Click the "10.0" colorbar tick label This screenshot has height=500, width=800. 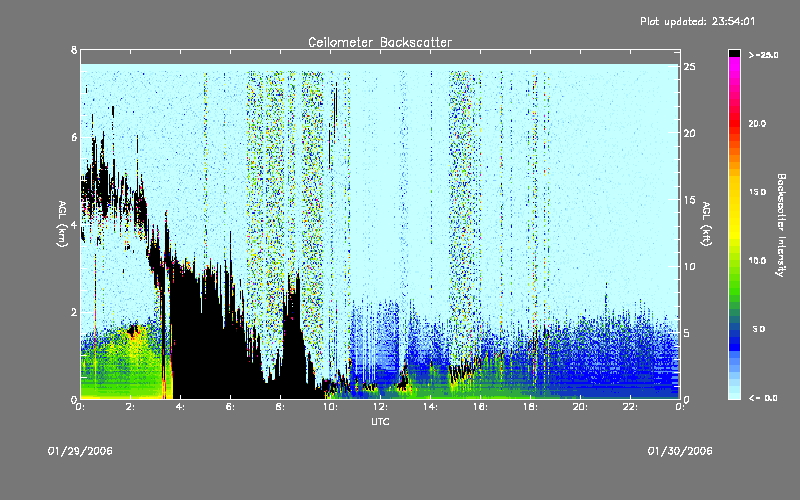(757, 260)
